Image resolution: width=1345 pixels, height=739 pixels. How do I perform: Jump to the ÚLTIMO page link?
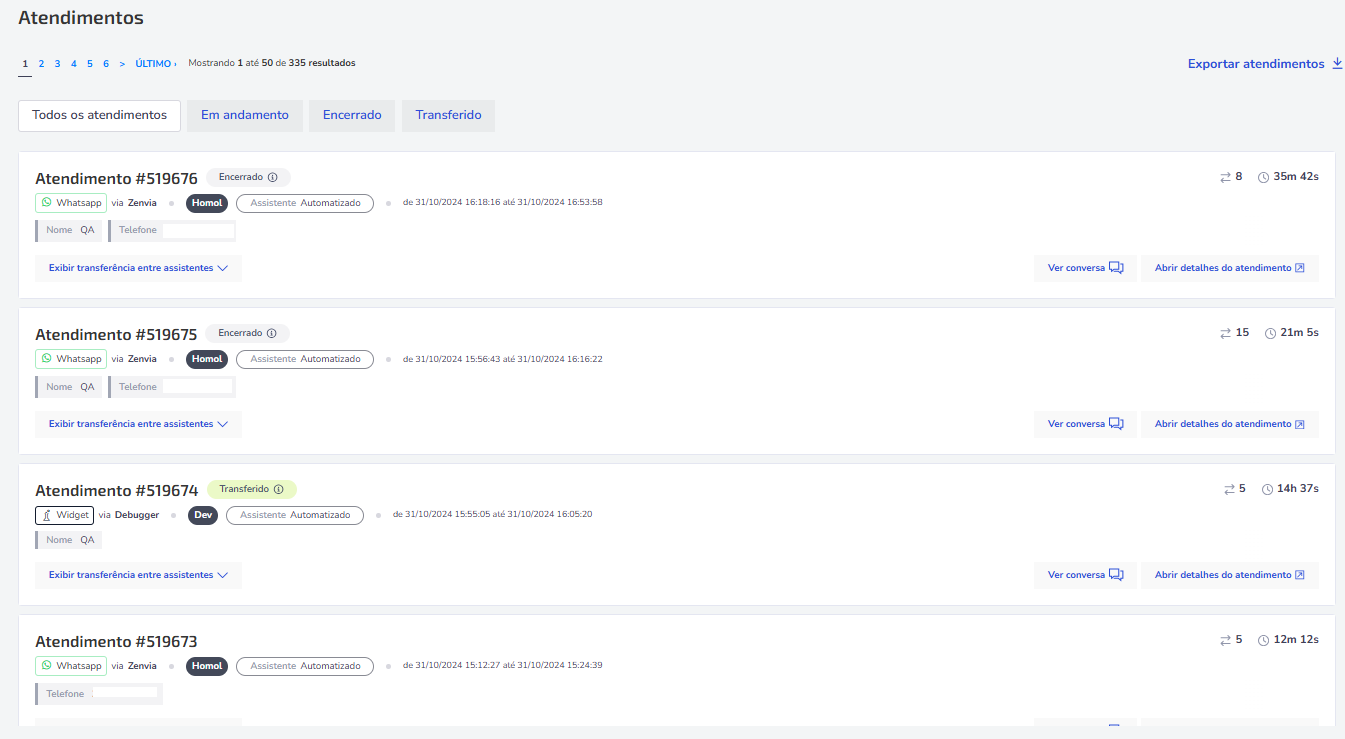[155, 63]
